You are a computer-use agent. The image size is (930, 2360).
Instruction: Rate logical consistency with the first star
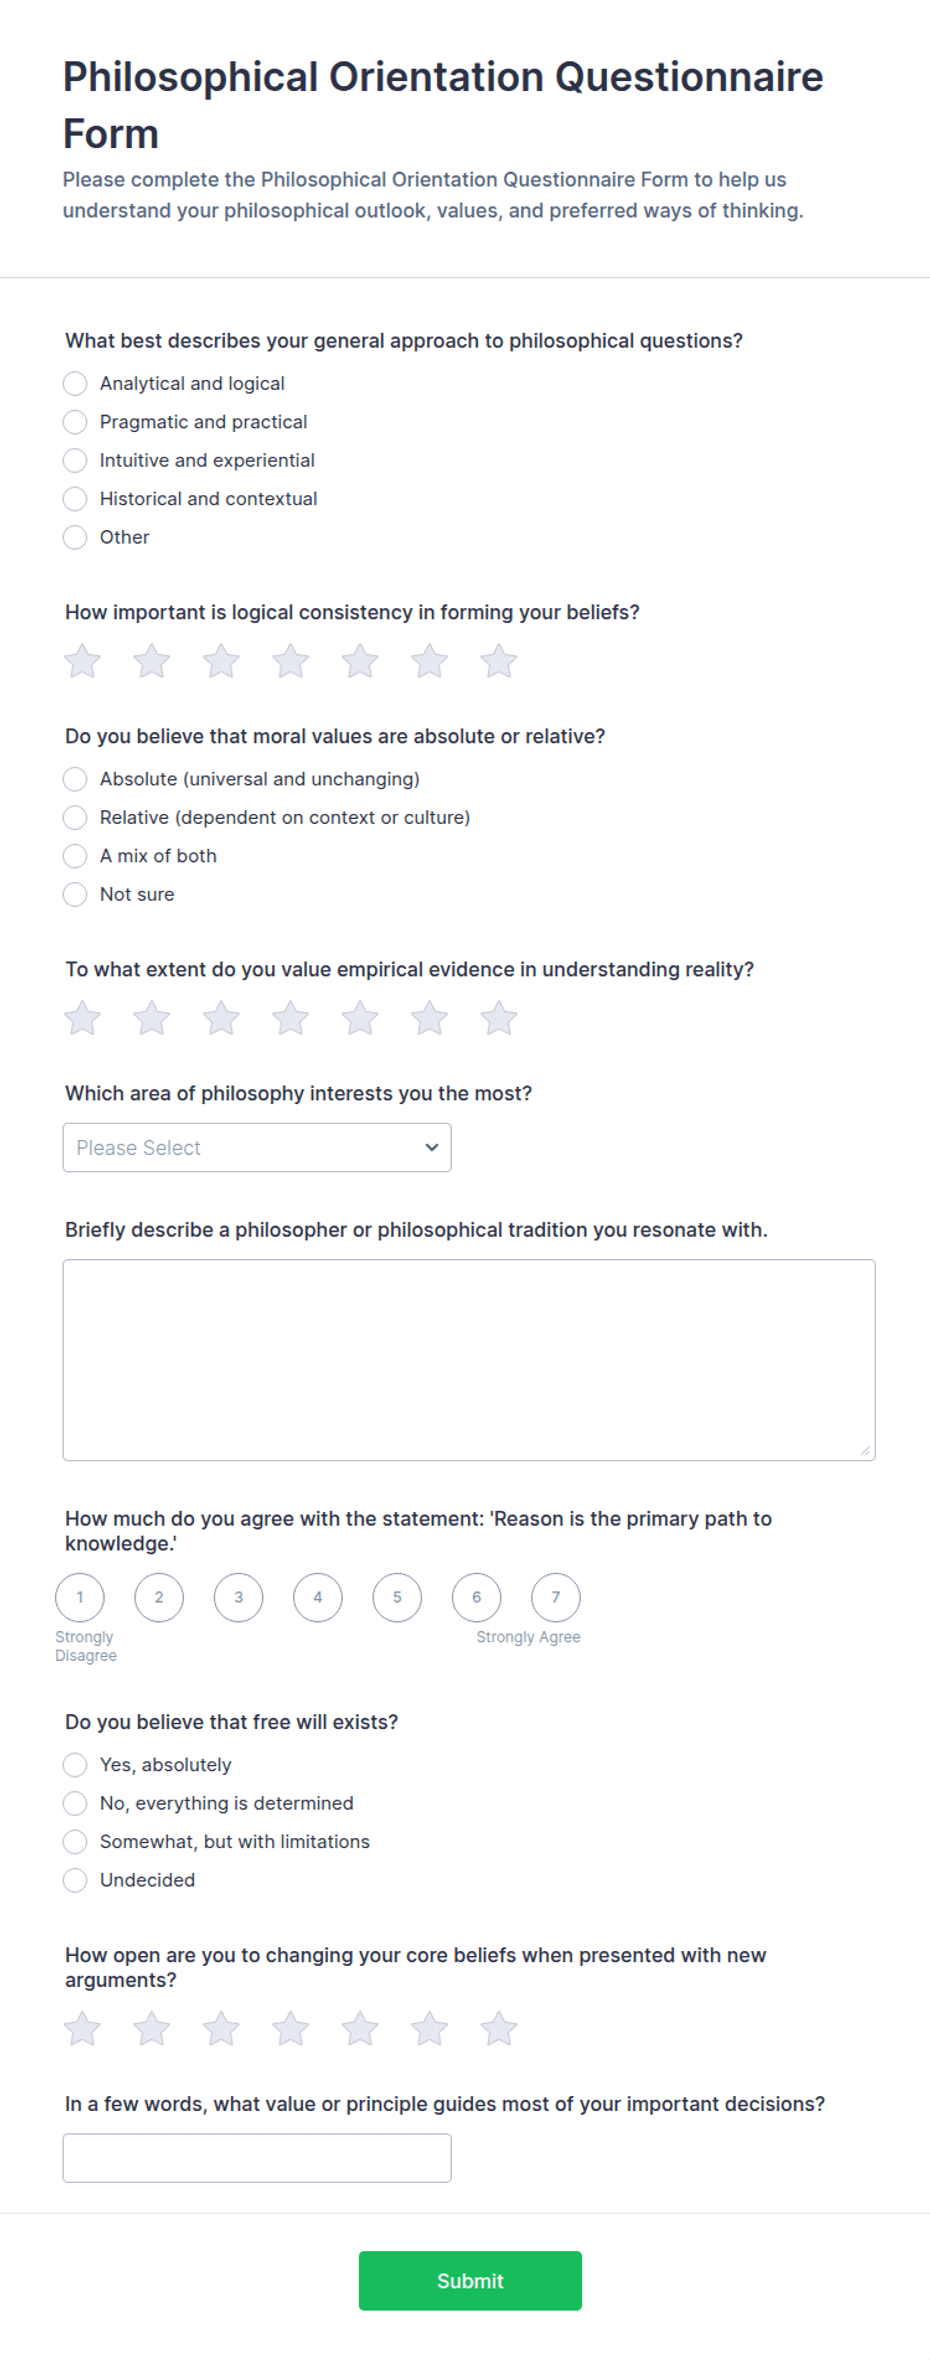pos(82,661)
